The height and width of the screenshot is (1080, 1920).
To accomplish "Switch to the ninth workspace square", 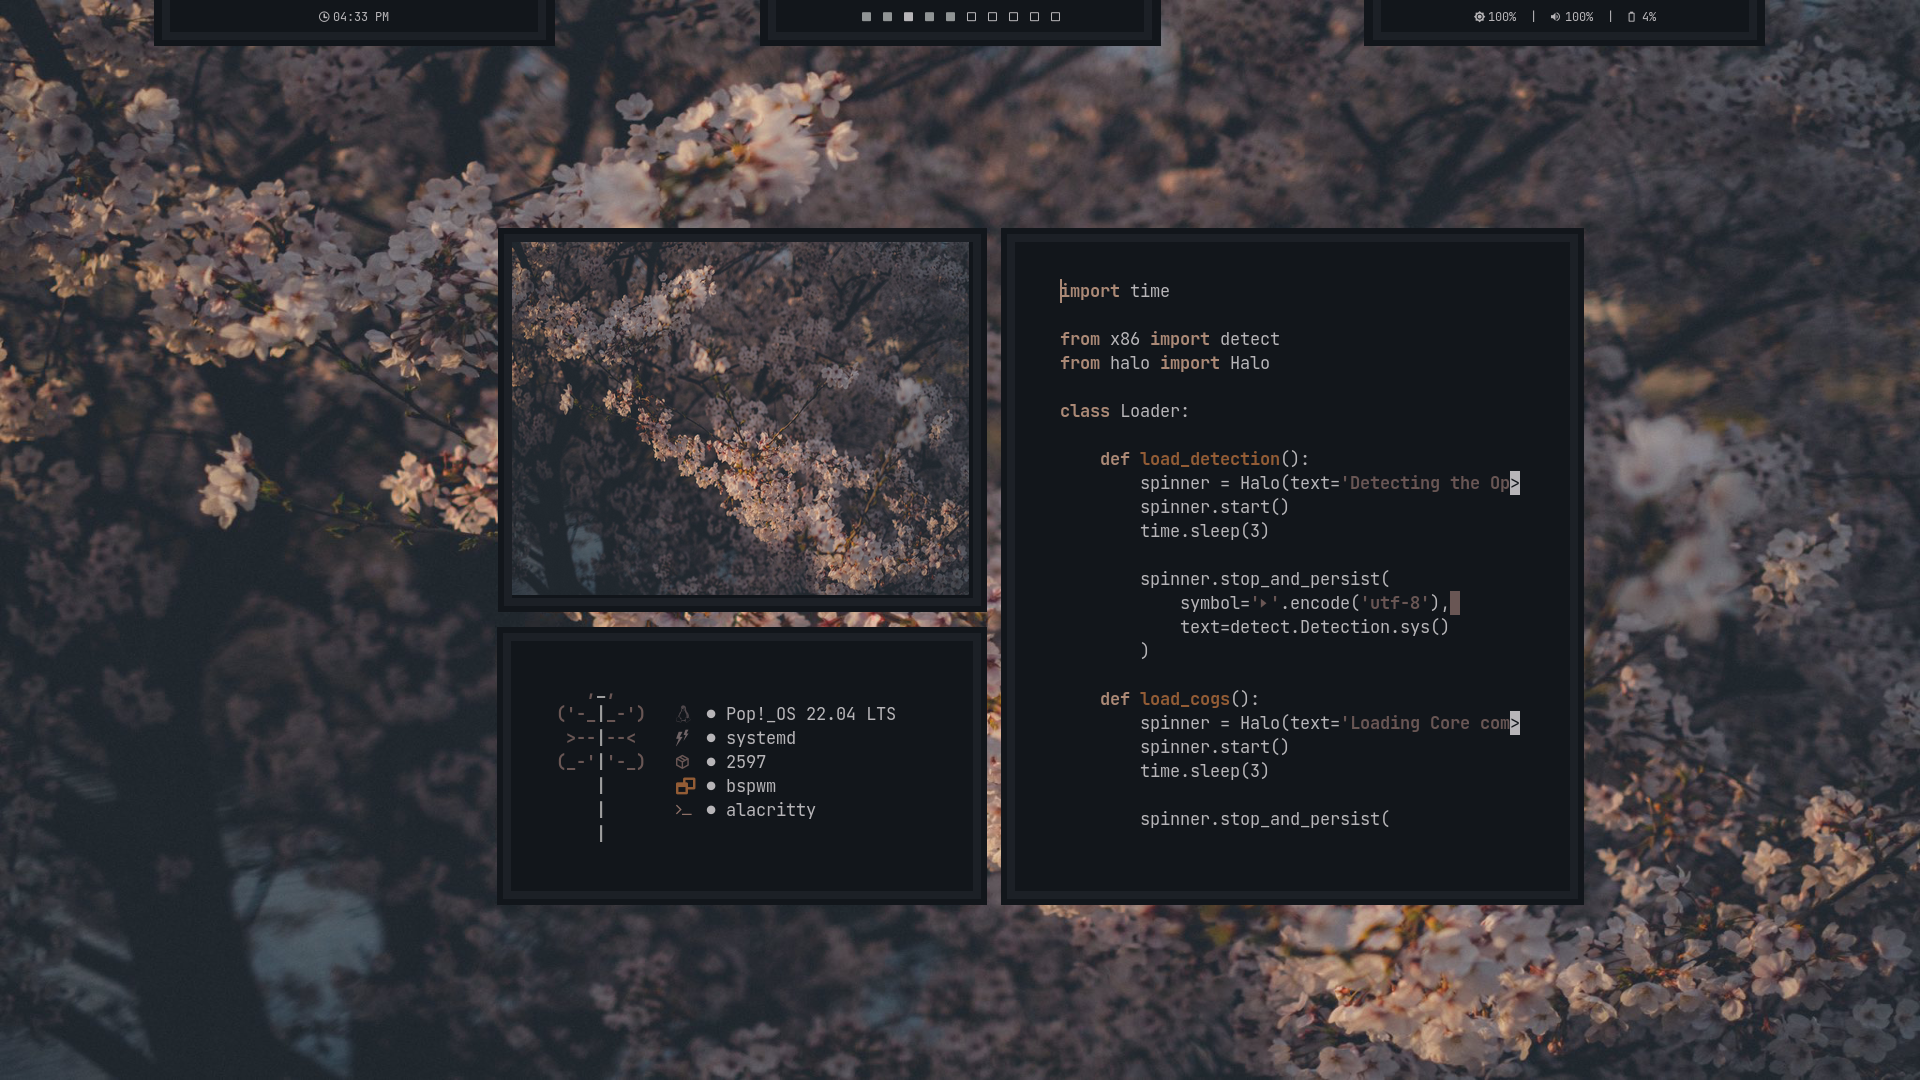I will tap(1034, 17).
